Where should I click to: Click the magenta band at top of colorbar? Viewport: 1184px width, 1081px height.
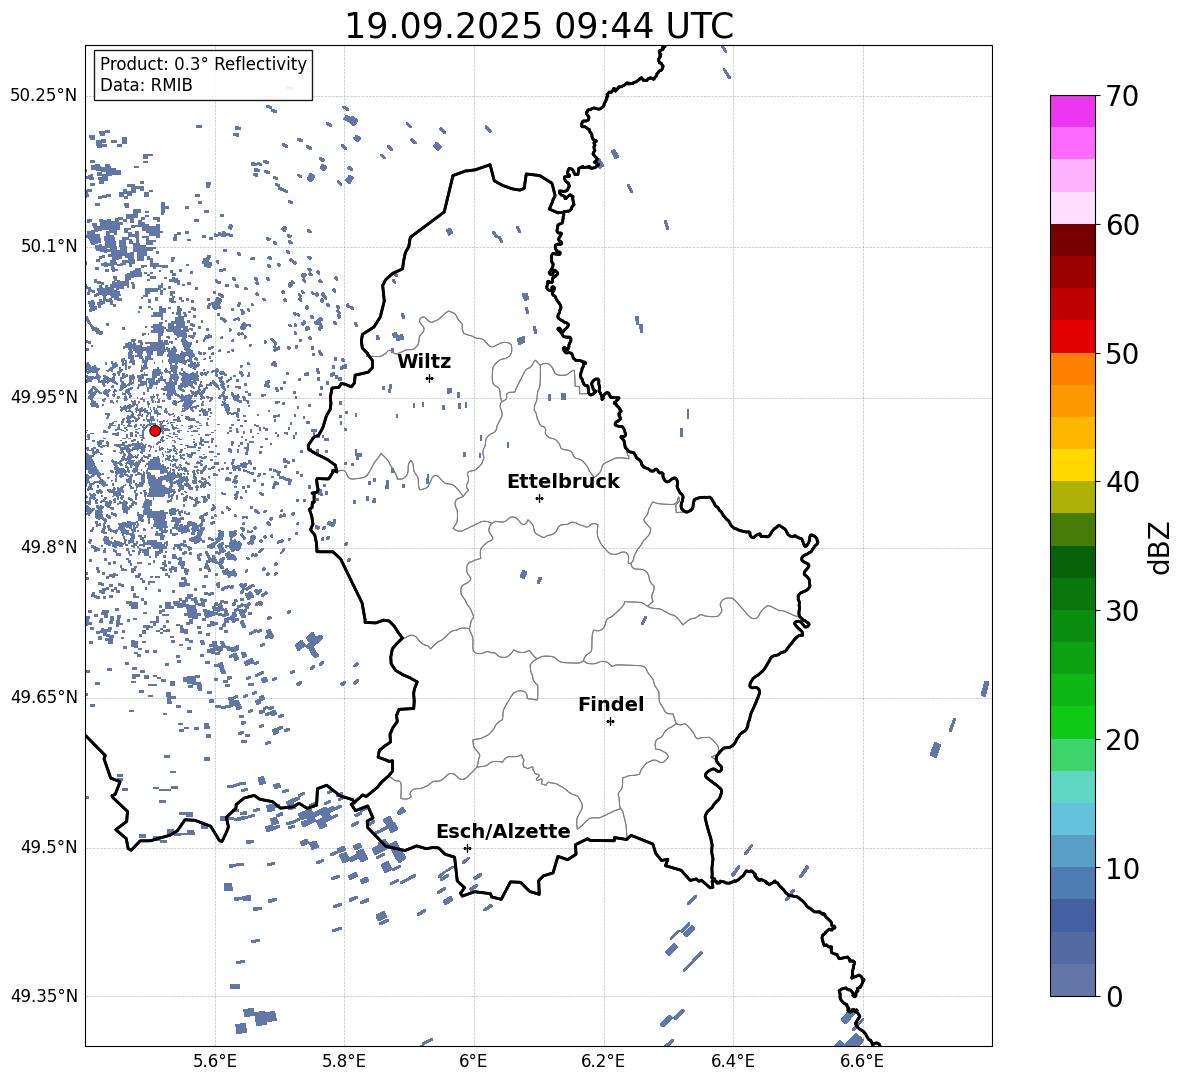[x=1072, y=111]
